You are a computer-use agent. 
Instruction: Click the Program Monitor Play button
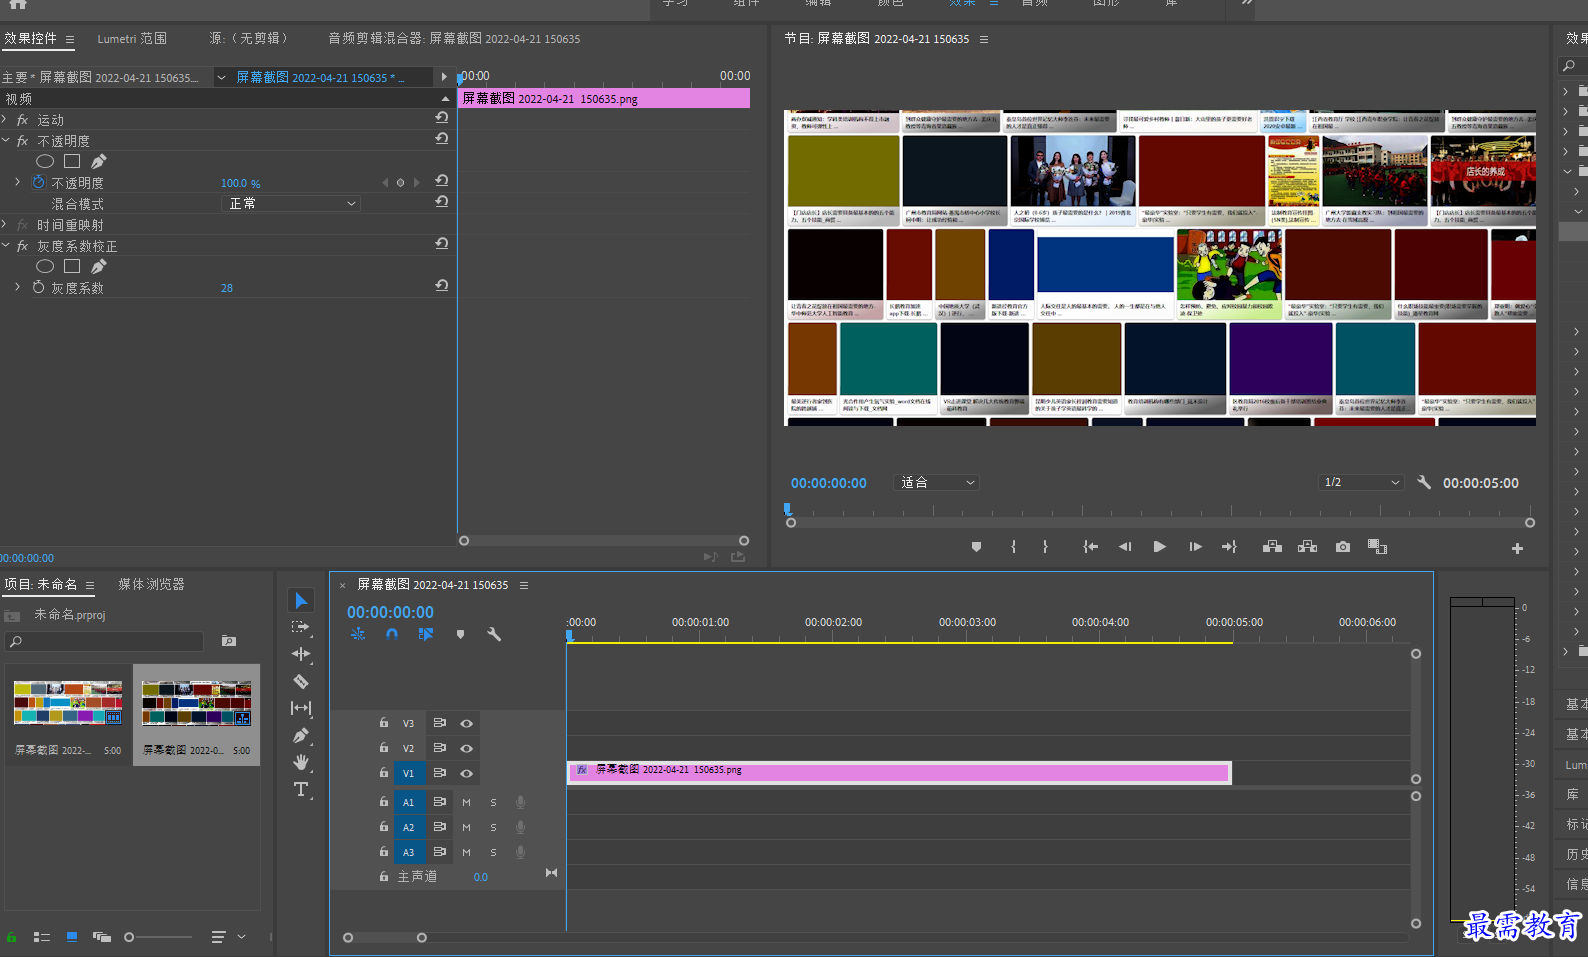click(x=1159, y=547)
